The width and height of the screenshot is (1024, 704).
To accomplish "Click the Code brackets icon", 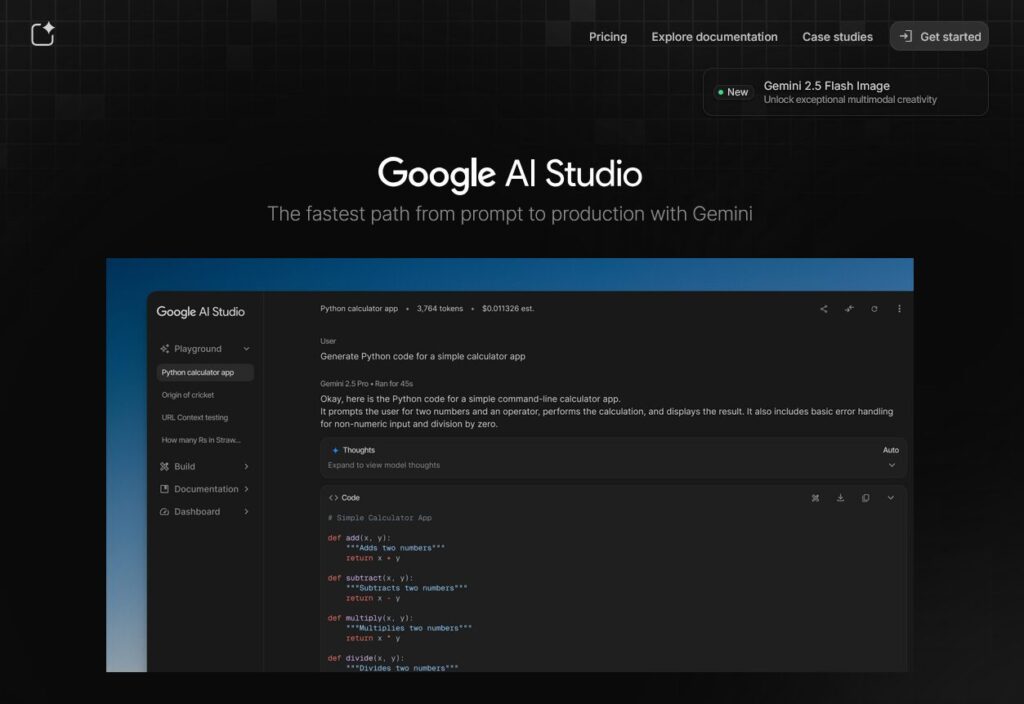I will (333, 498).
